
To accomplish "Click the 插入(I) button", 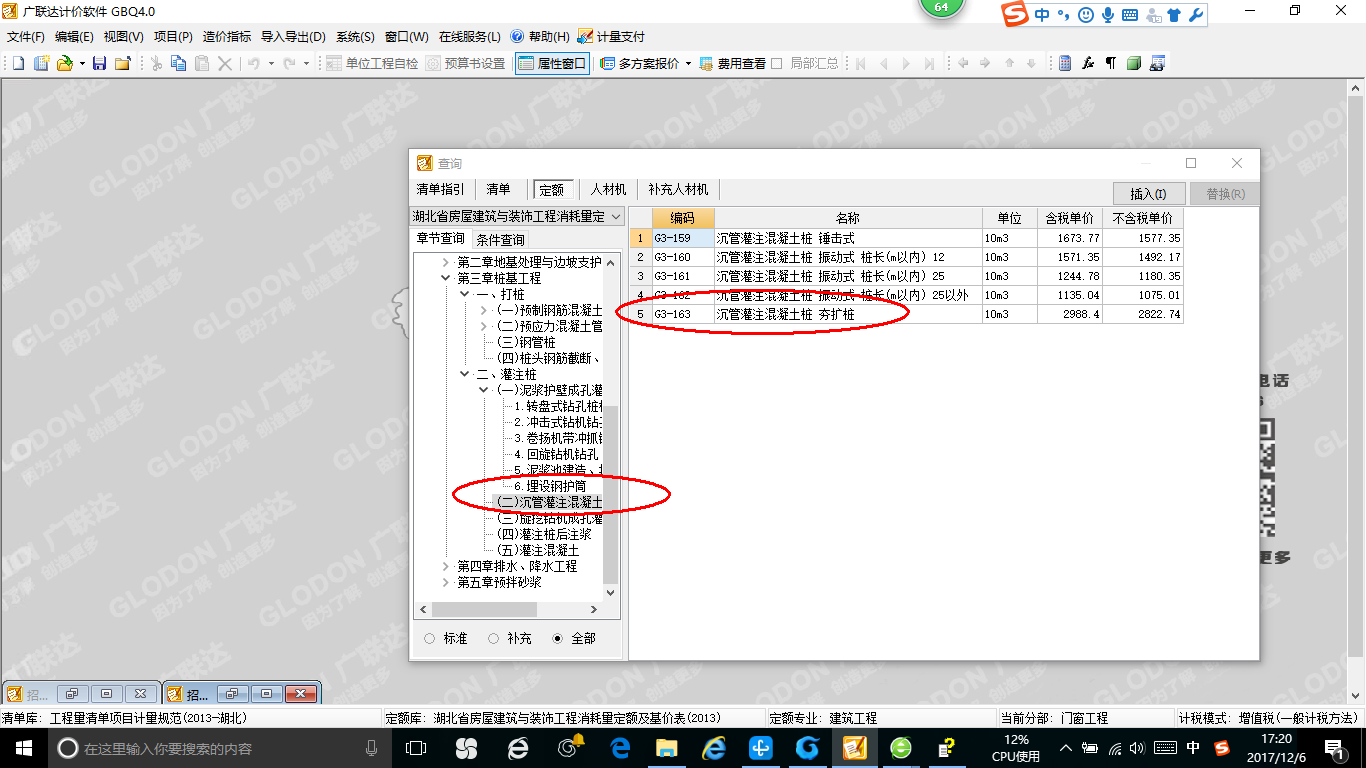I will 1149,194.
